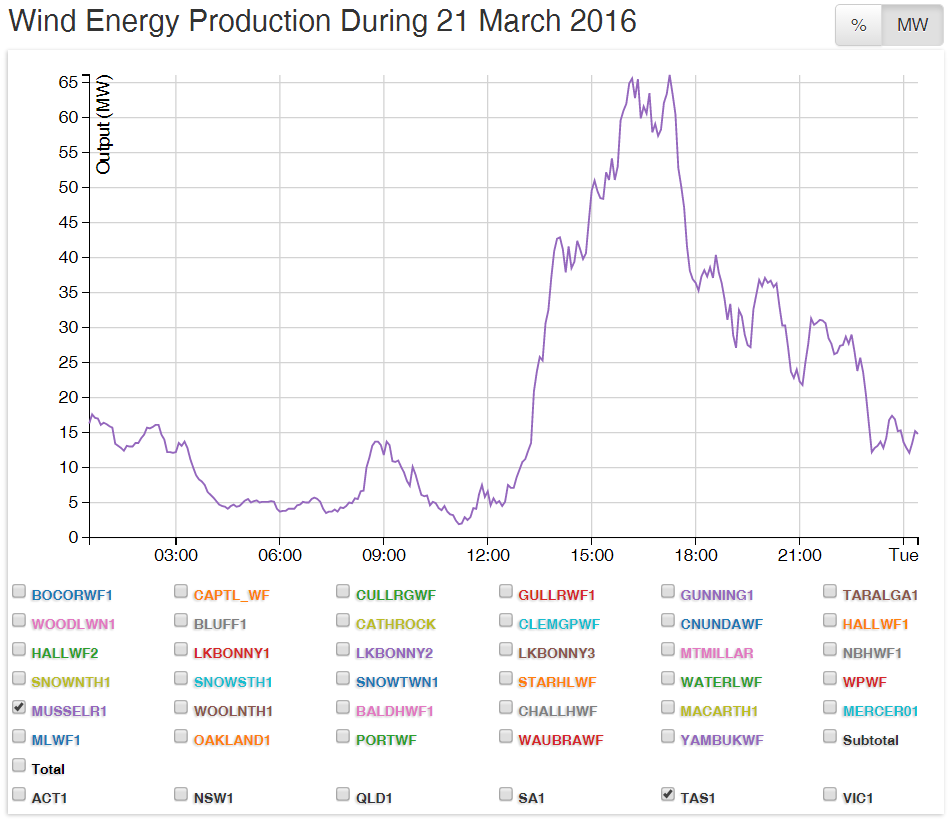This screenshot has width=948, height=822.
Task: Switch chart units to percent
Action: coord(858,26)
